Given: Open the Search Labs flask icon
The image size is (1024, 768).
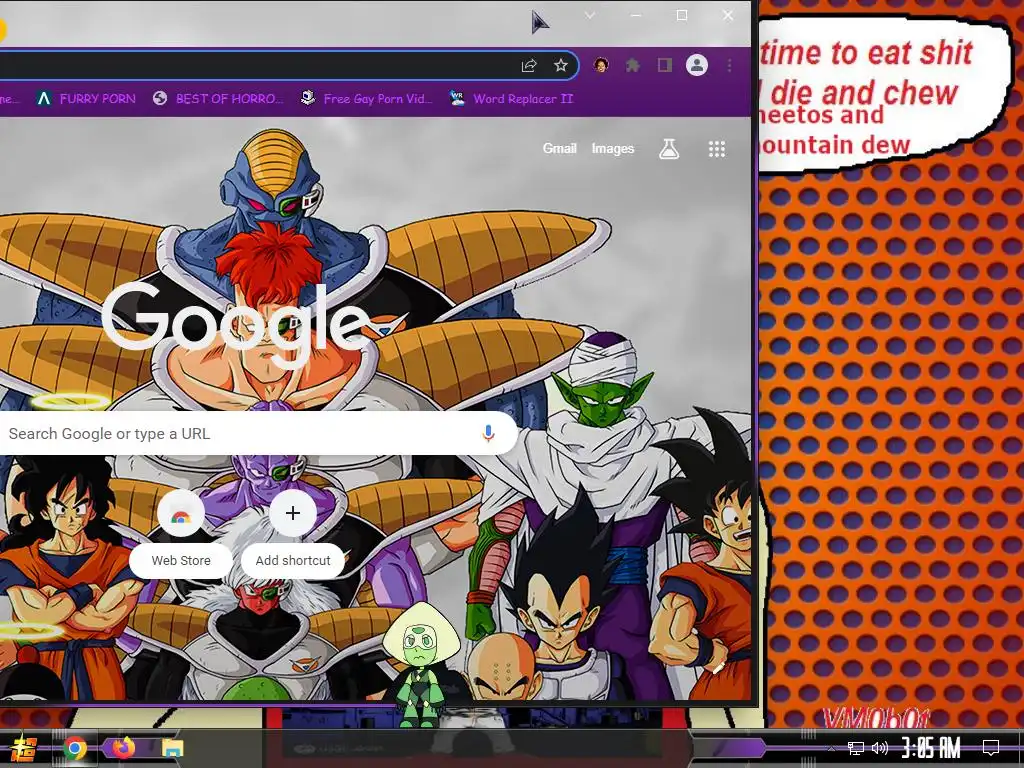Looking at the screenshot, I should pyautogui.click(x=669, y=149).
